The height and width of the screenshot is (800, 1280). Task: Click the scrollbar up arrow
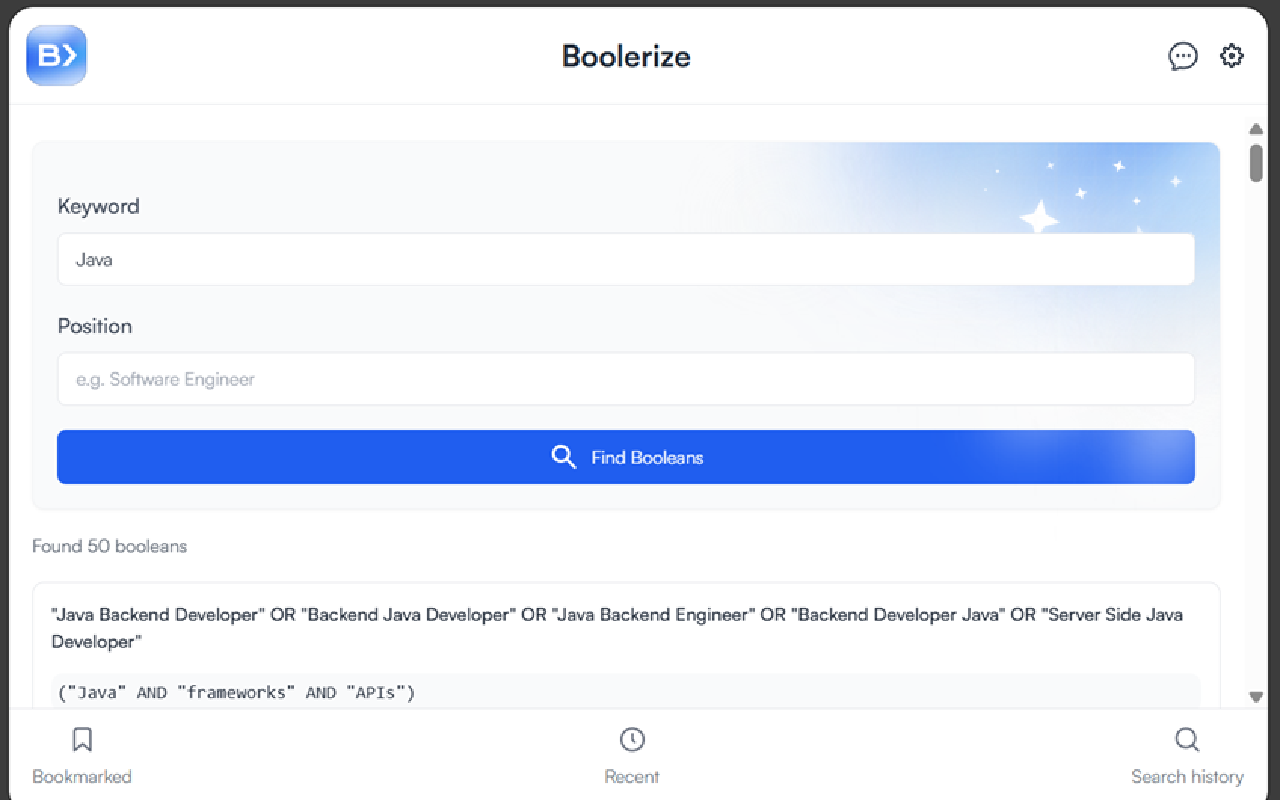(1256, 129)
